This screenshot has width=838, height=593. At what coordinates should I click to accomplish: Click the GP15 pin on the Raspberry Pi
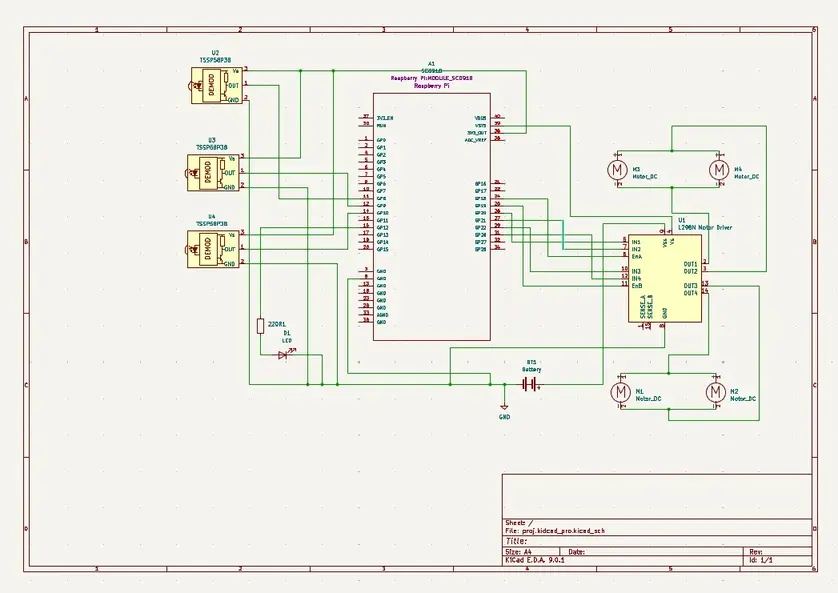pos(383,249)
